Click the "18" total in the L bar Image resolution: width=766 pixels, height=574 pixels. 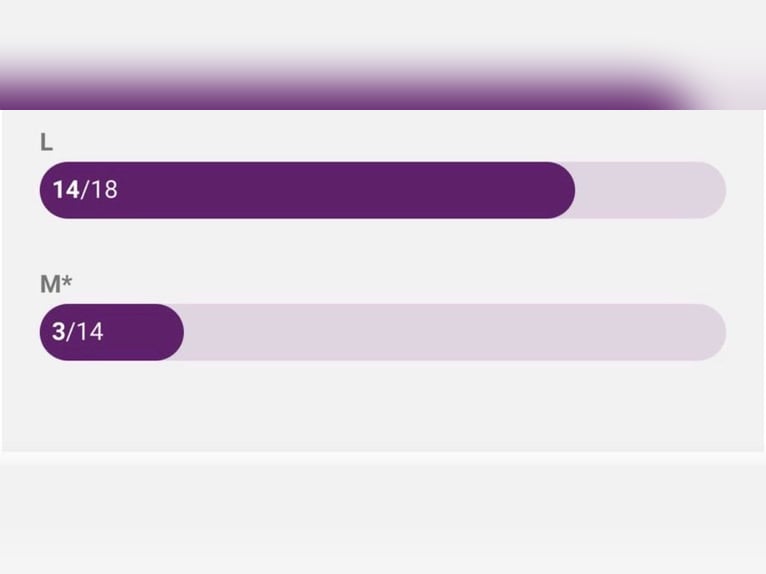pos(104,189)
